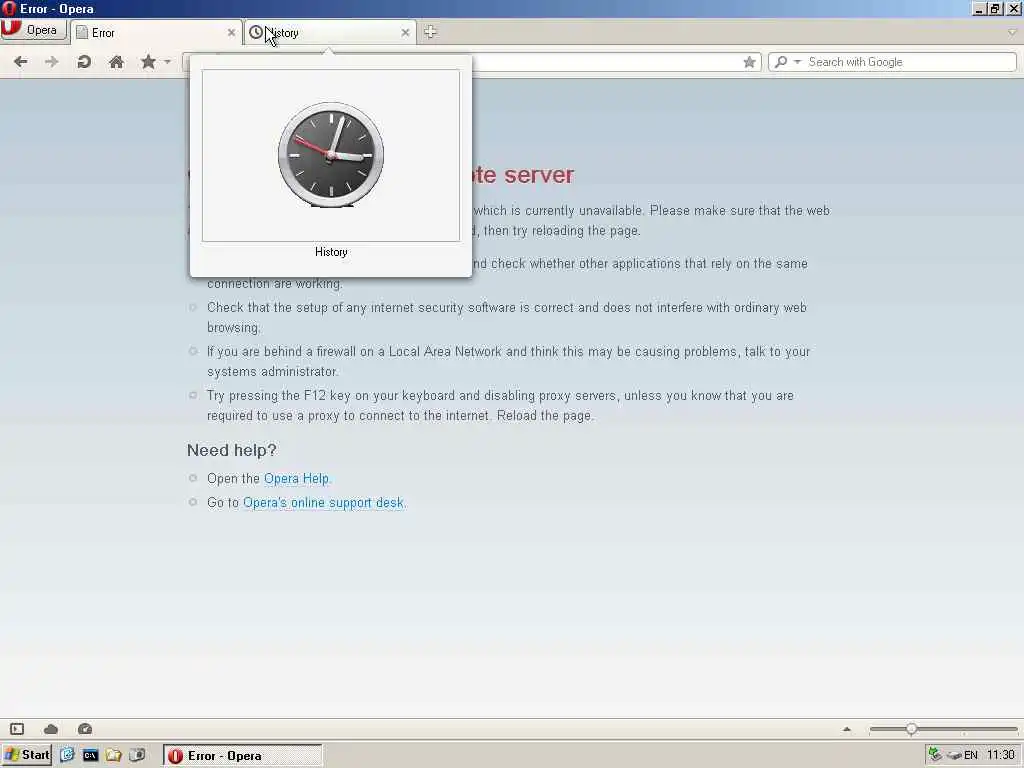Open closed tabs trash dropdown
This screenshot has height=768, width=1024.
point(1012,32)
